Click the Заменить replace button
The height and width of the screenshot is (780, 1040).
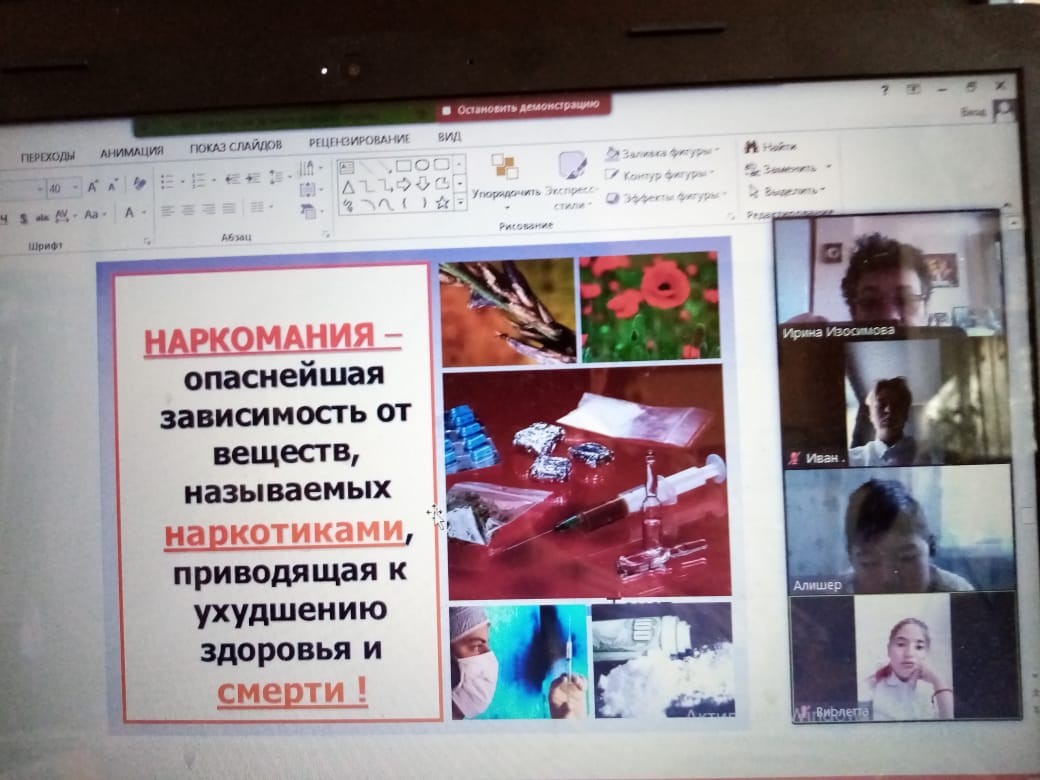pos(788,168)
